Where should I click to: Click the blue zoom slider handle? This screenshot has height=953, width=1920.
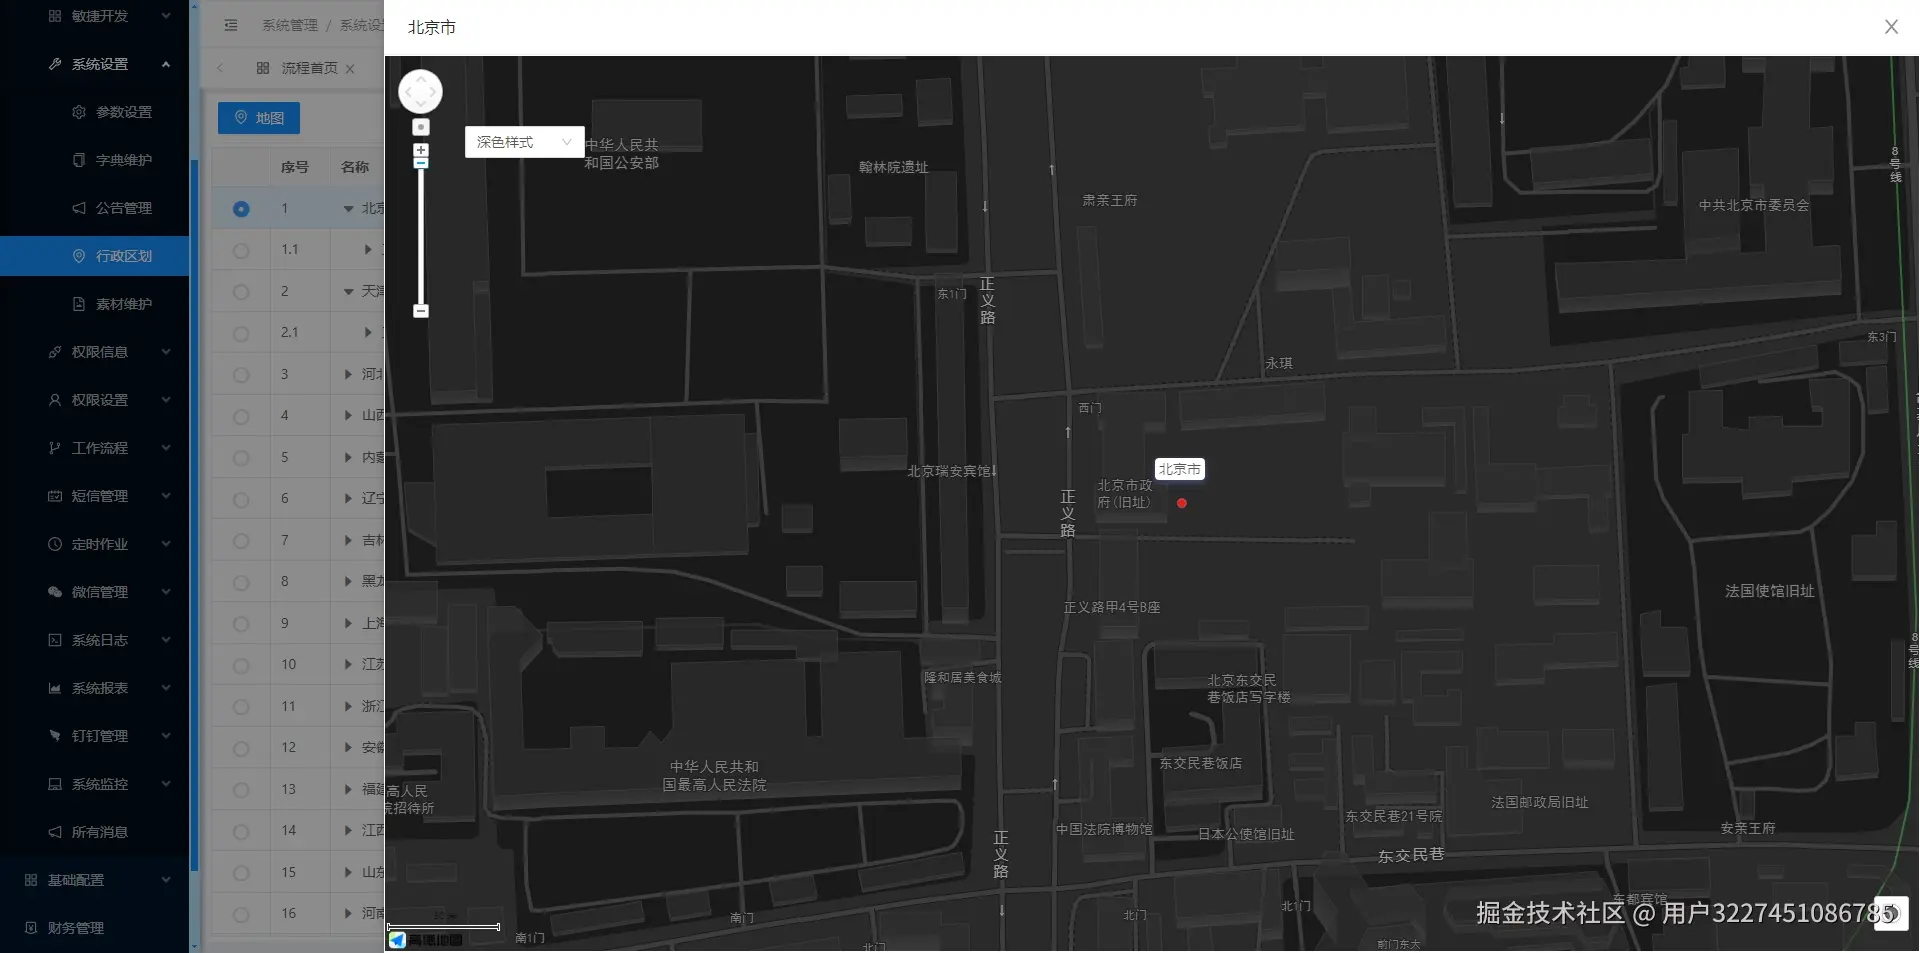coord(421,163)
